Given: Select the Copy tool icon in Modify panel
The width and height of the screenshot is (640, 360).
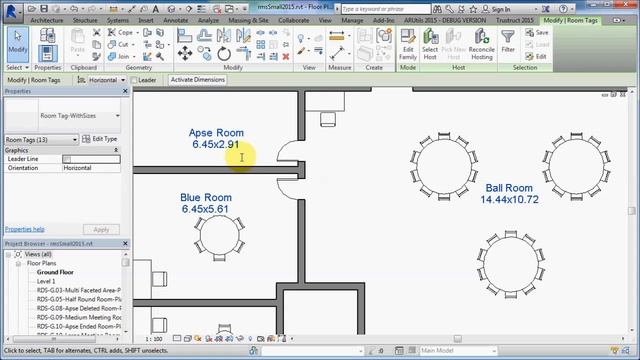Looking at the screenshot, I should tap(204, 53).
